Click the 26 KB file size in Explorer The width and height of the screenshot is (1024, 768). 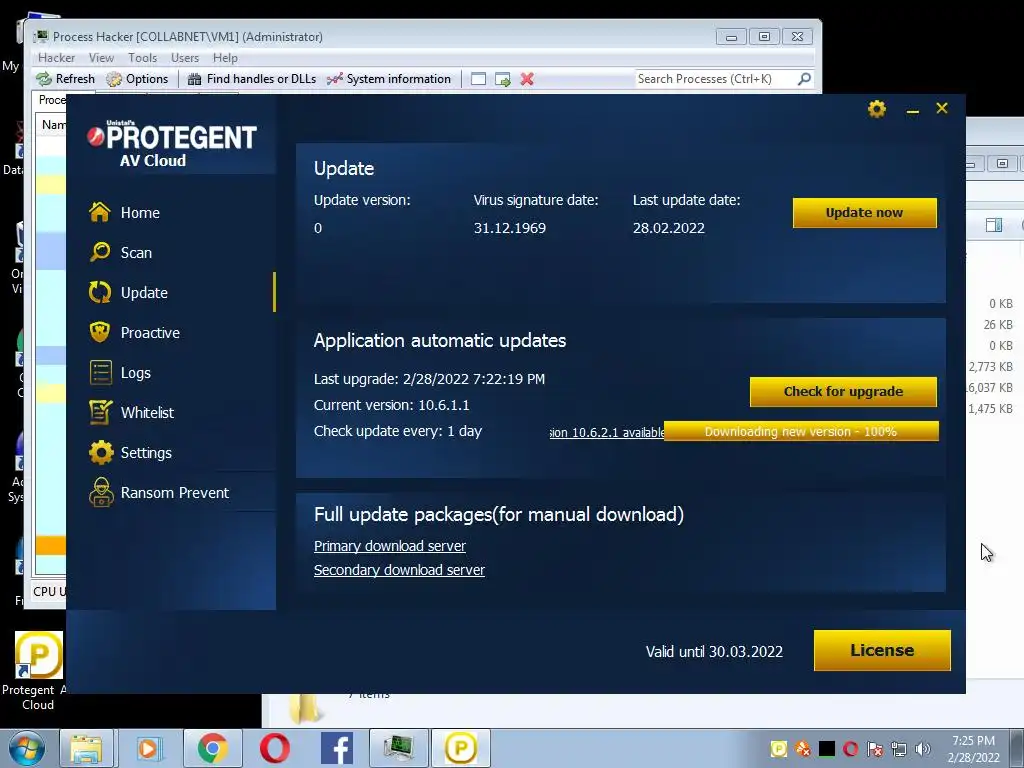(998, 325)
